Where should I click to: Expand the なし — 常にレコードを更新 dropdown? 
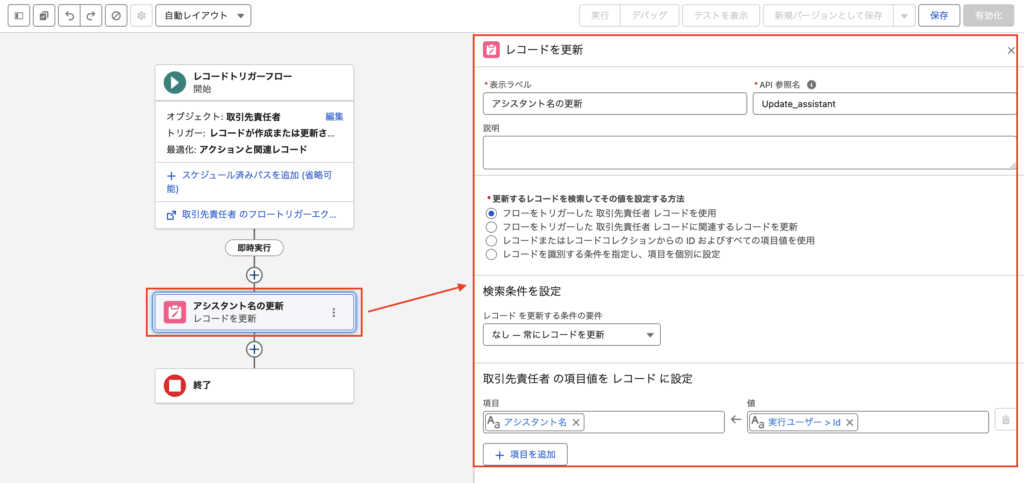point(571,334)
